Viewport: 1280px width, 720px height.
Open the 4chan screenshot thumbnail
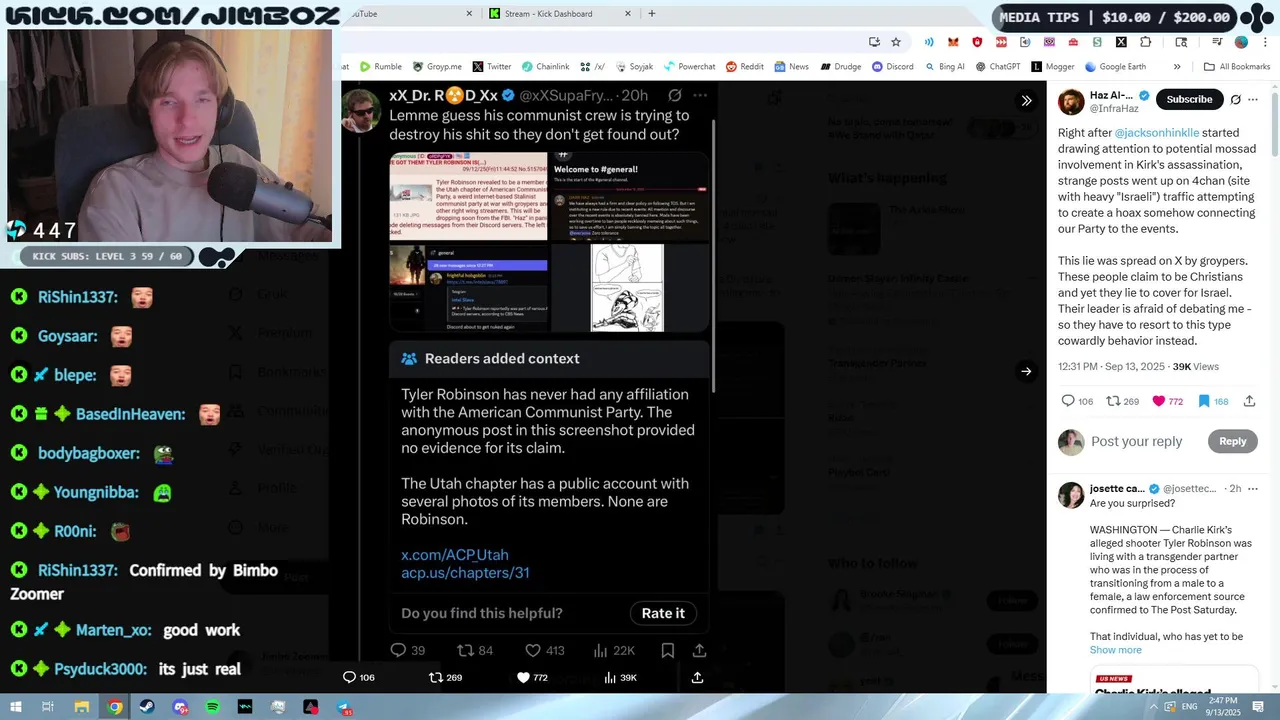click(x=468, y=197)
